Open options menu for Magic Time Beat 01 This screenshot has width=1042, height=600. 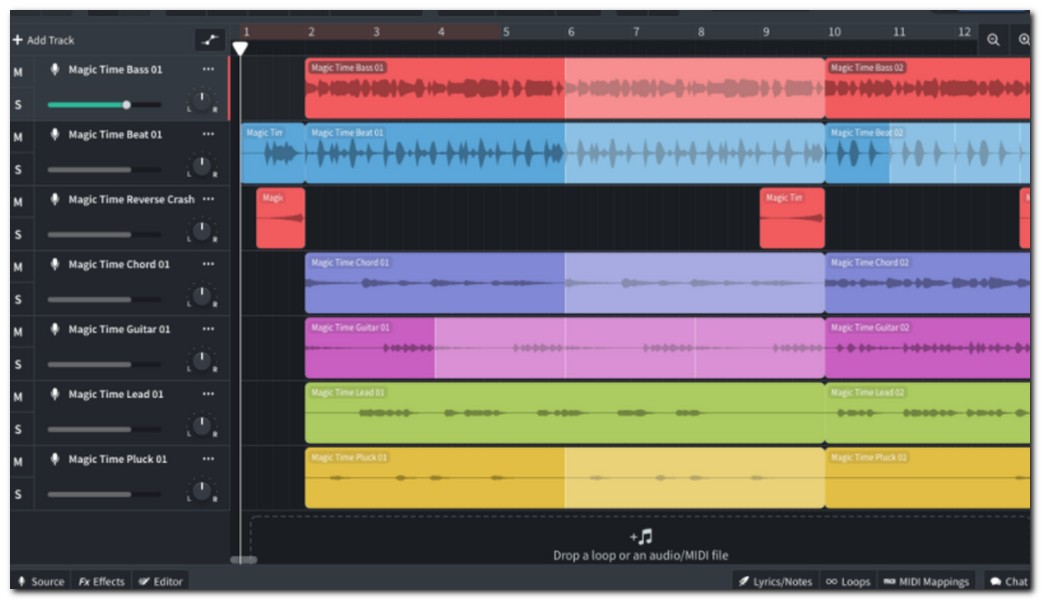tap(208, 134)
